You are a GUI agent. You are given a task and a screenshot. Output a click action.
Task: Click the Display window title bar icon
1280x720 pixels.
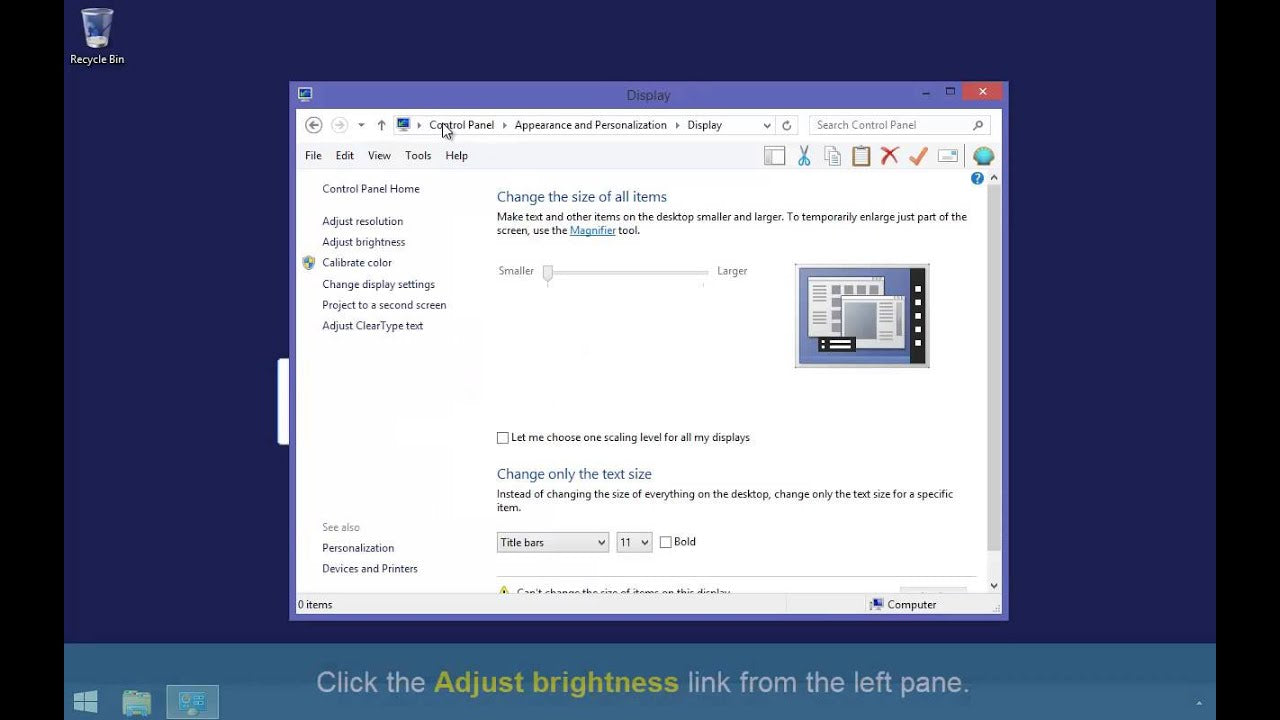pyautogui.click(x=305, y=94)
